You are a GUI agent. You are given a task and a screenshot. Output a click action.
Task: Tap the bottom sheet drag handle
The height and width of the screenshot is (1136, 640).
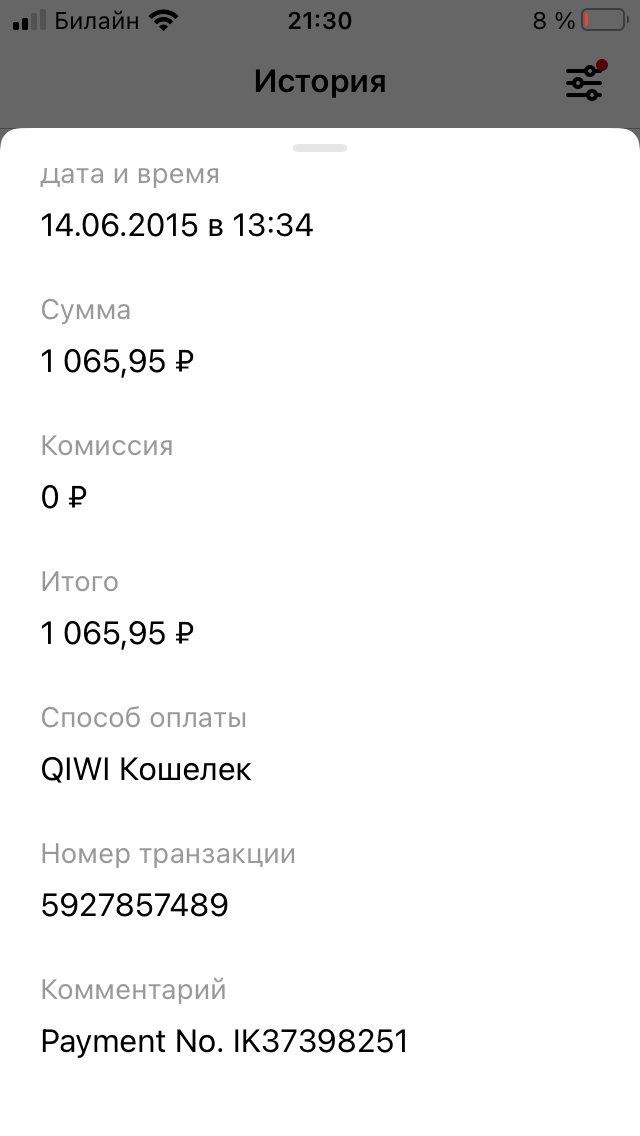pyautogui.click(x=320, y=148)
